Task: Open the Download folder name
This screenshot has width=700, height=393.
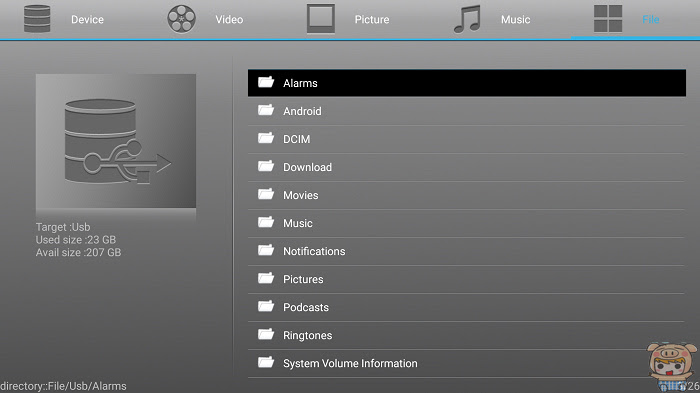Action: pos(308,167)
